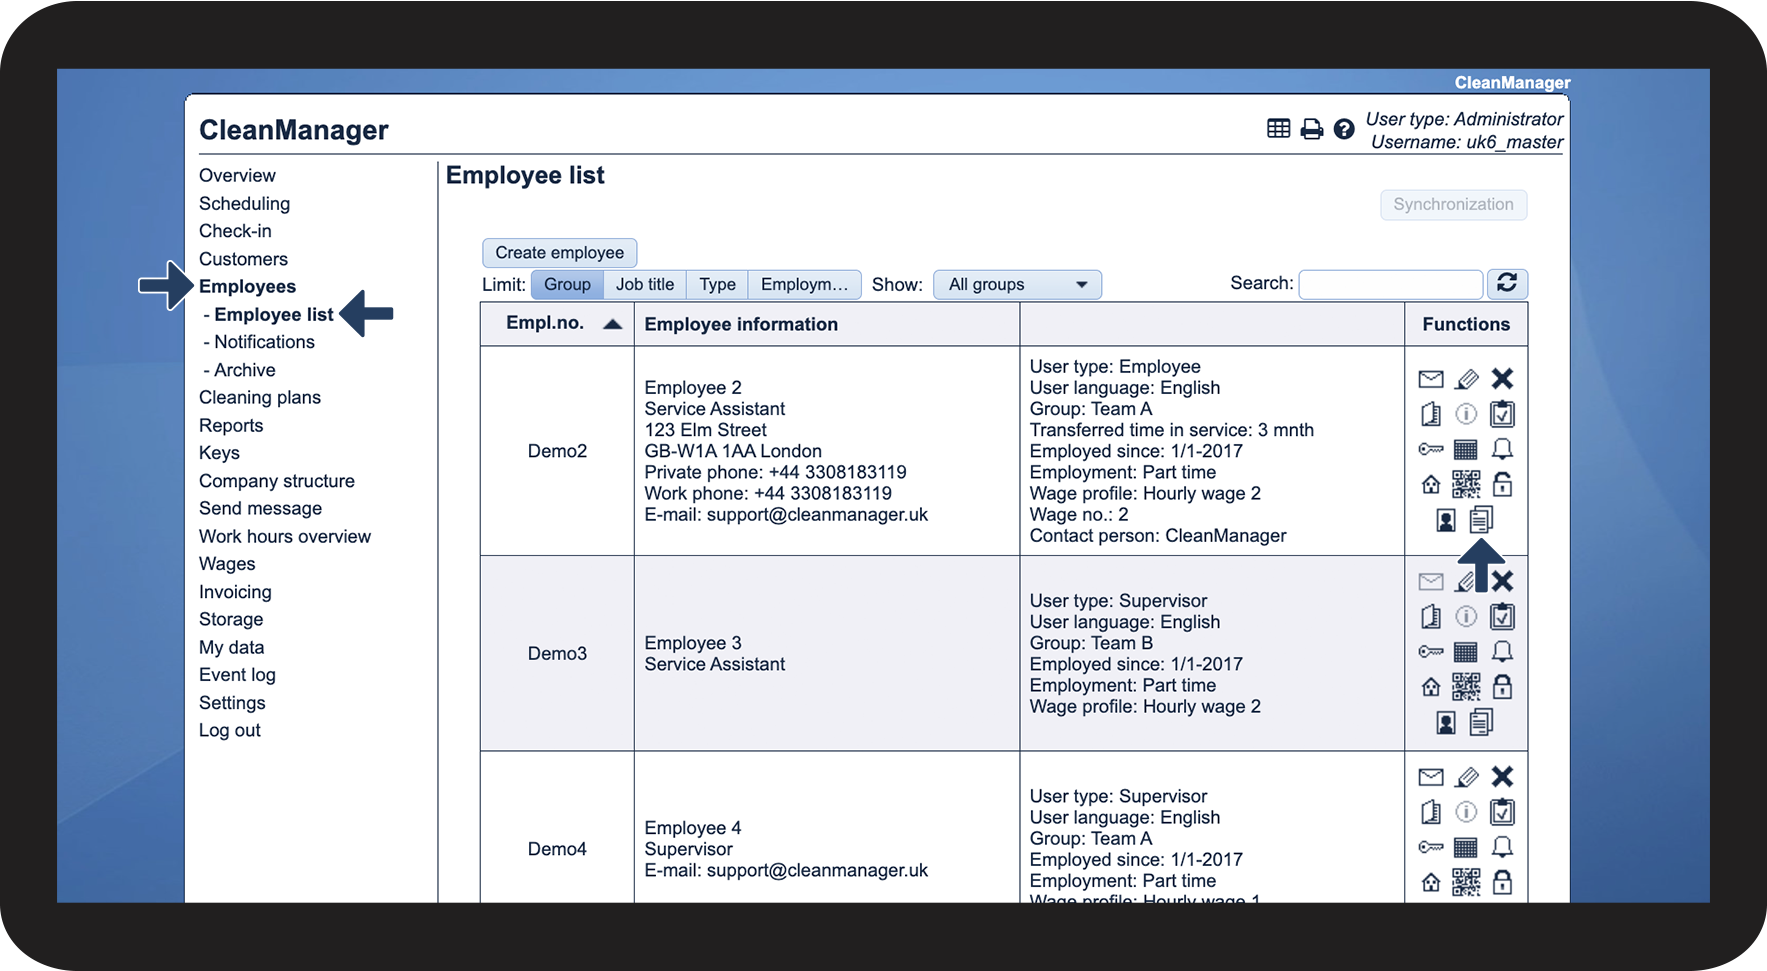Select the Job title limit tab

(x=645, y=285)
